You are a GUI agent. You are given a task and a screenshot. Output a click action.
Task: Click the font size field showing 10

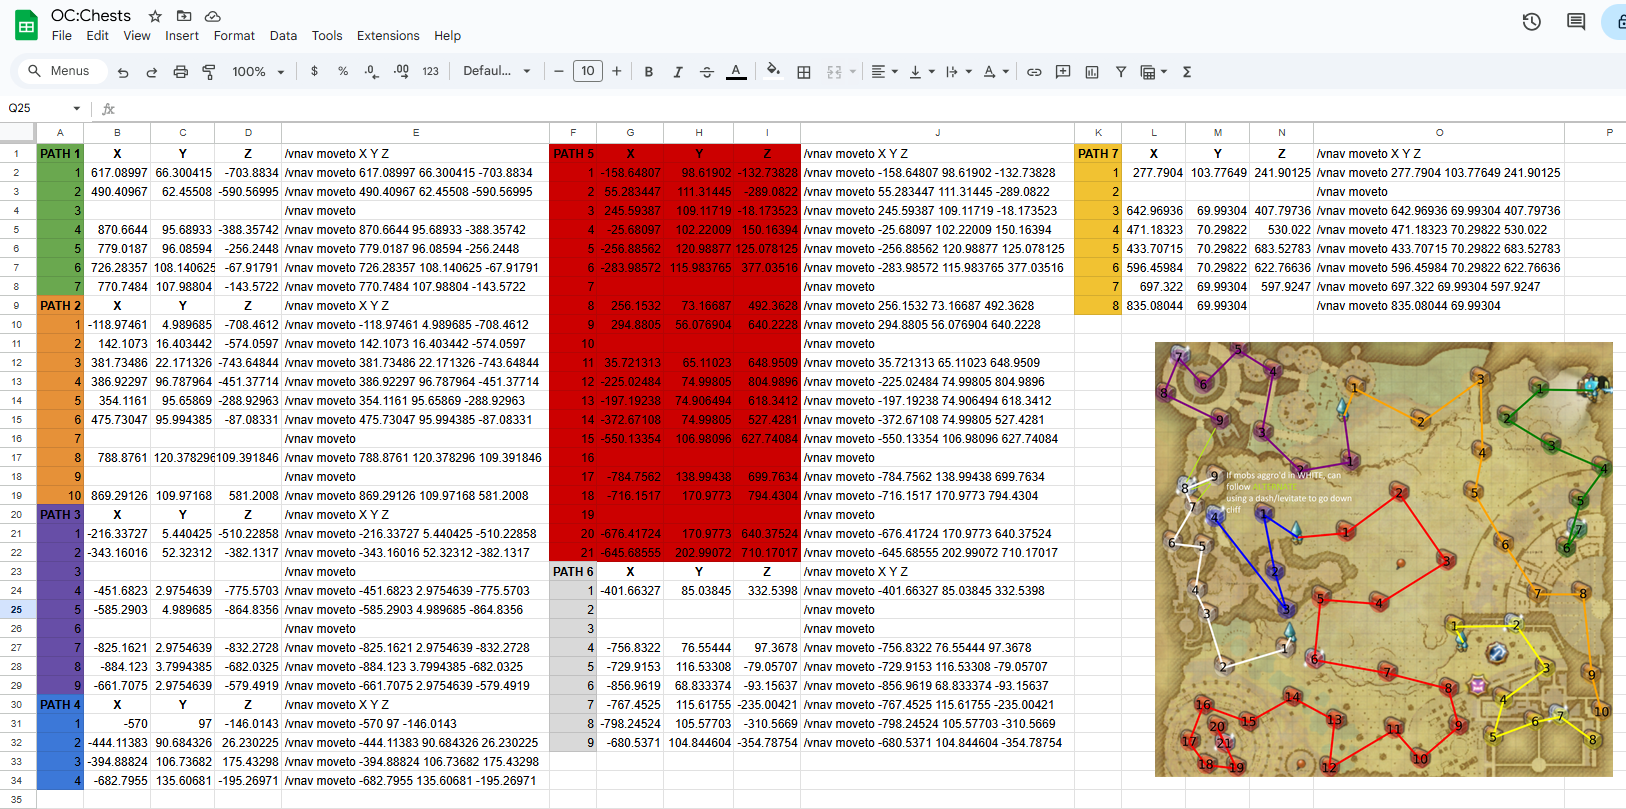click(x=588, y=71)
